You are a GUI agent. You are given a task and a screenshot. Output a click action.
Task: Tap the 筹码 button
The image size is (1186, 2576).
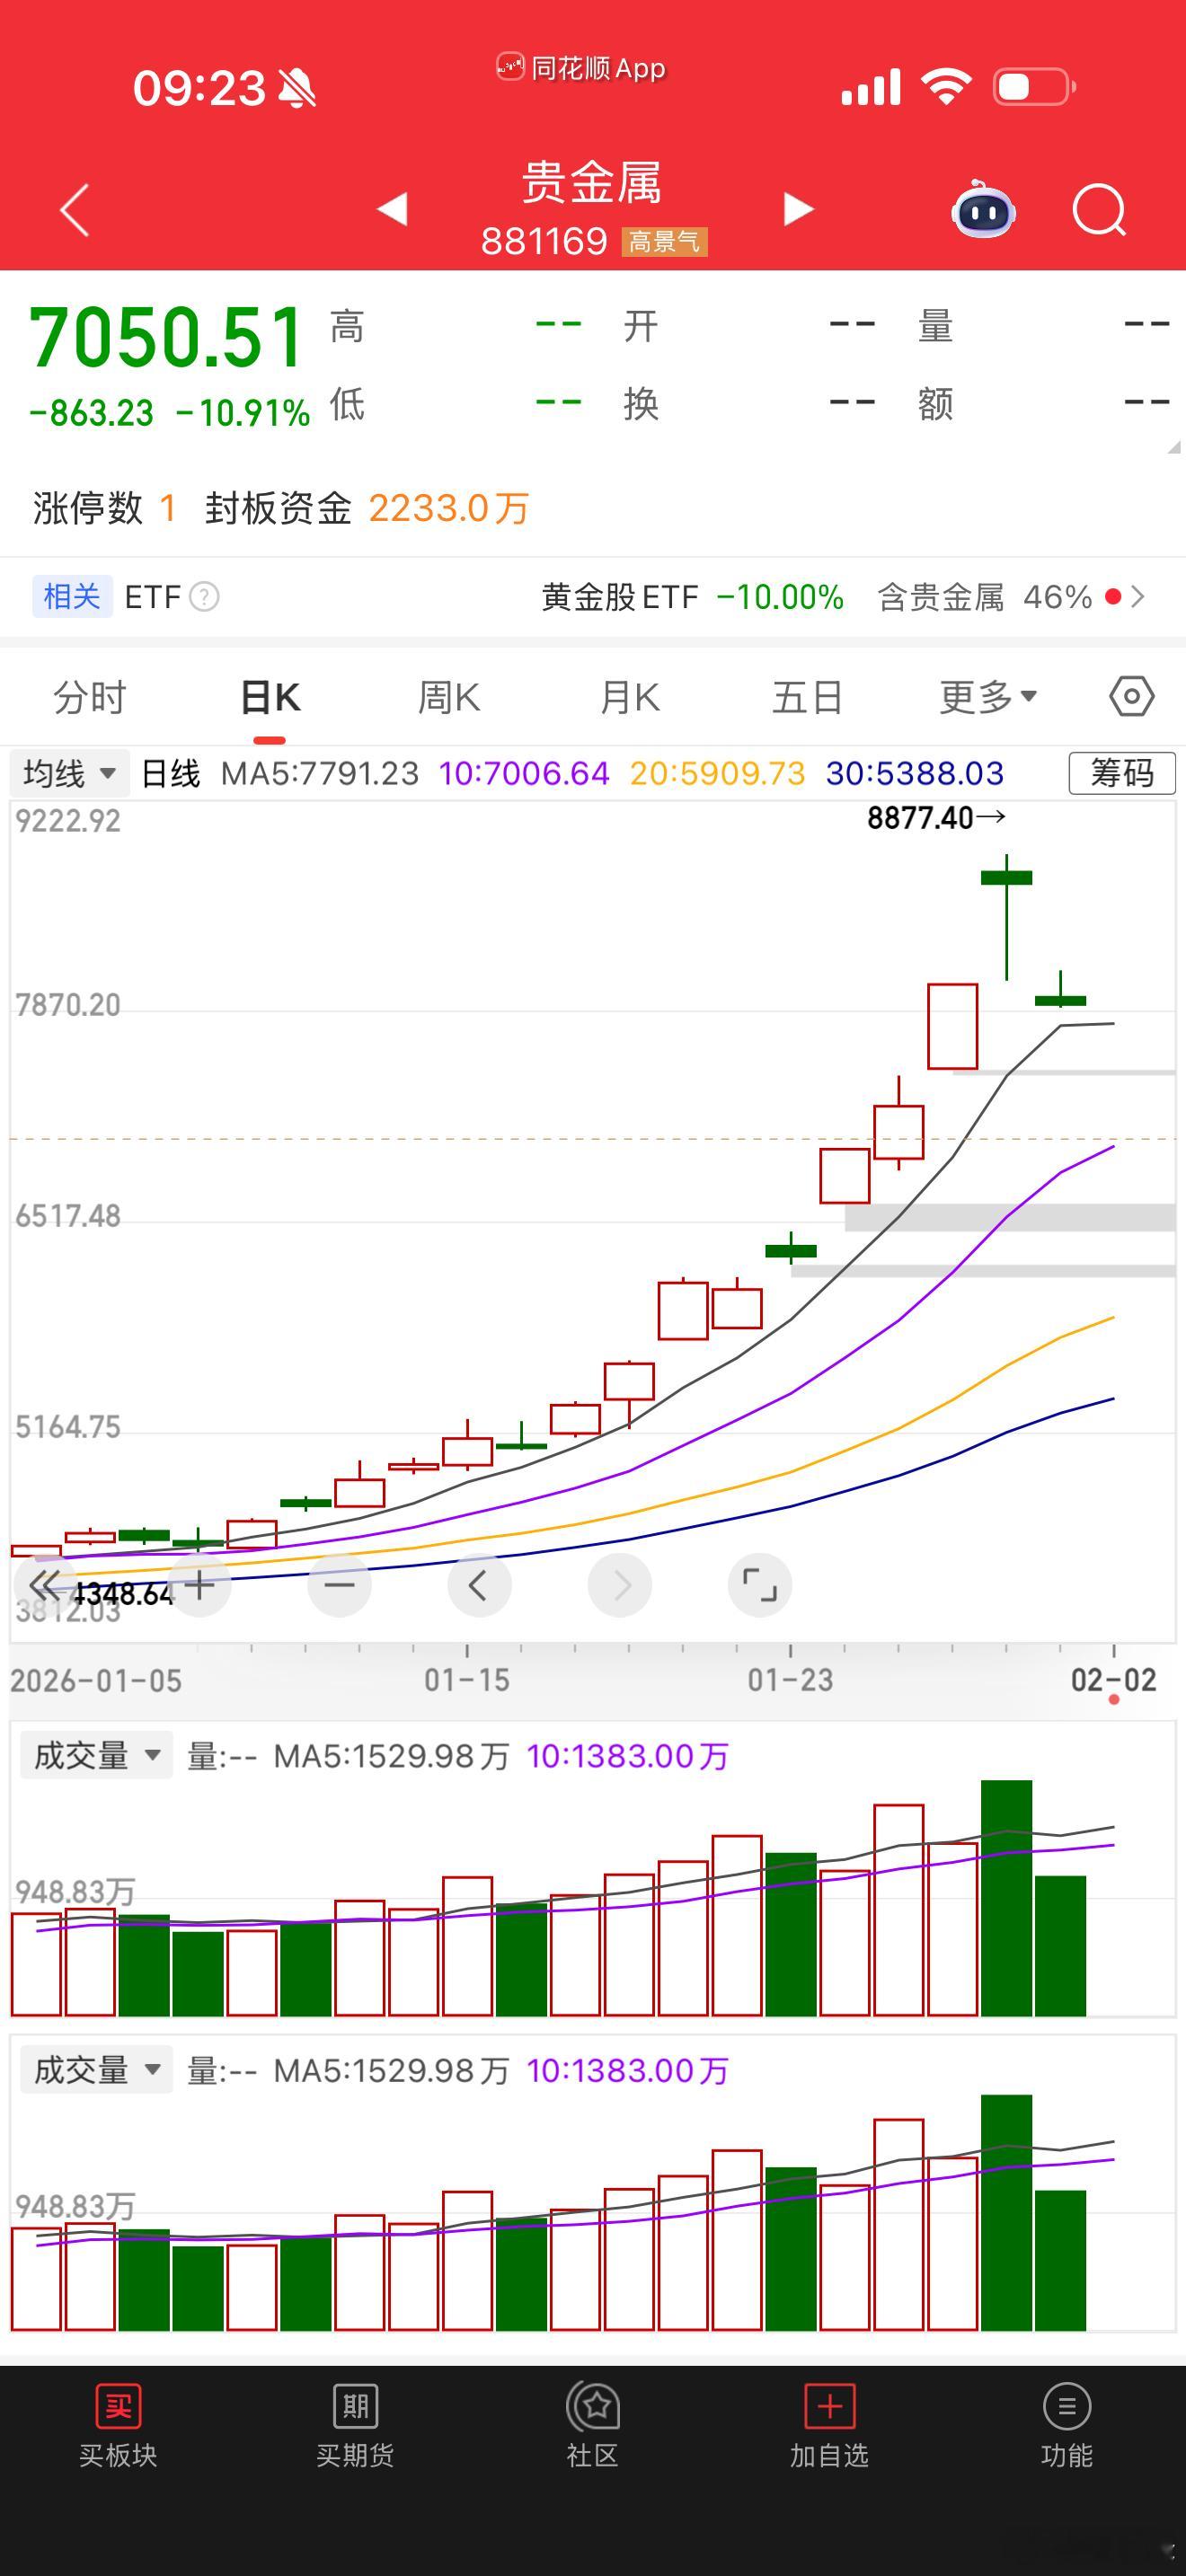tap(1122, 773)
